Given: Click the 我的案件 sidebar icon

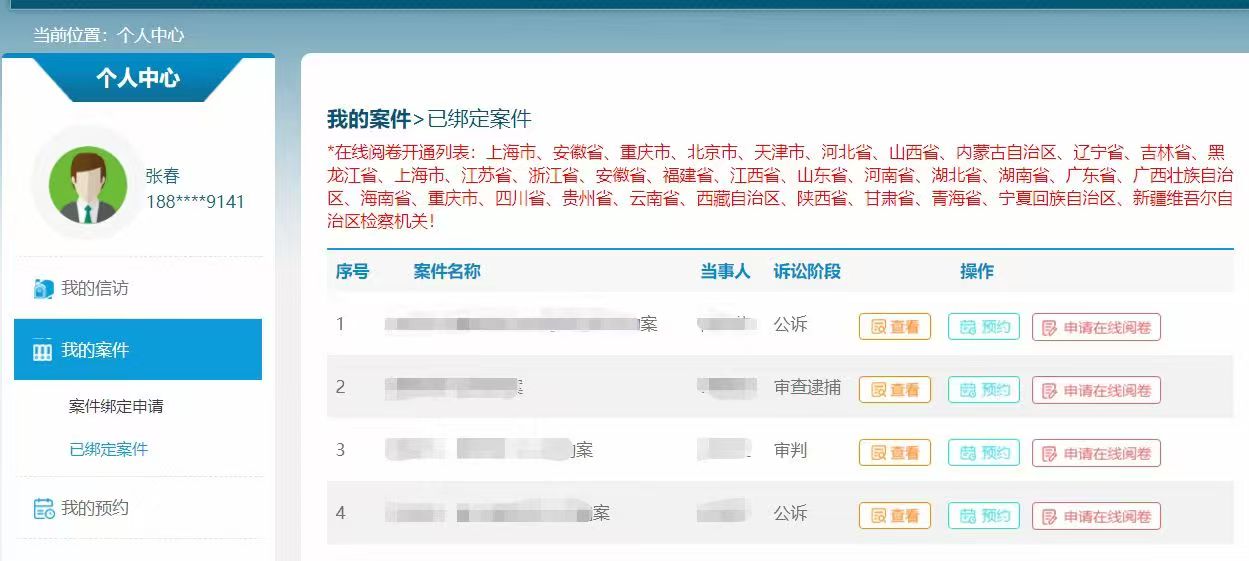Looking at the screenshot, I should (42, 351).
